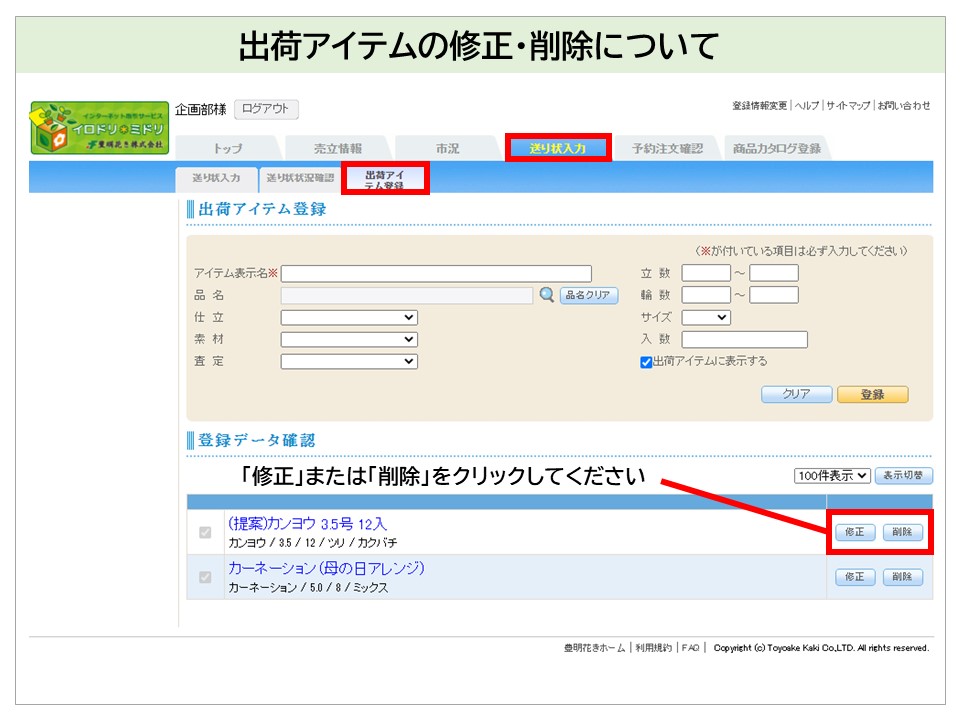Toggle 出荷アイテムに表示する checkbox
Screen dimensions: 960x720
click(x=646, y=362)
